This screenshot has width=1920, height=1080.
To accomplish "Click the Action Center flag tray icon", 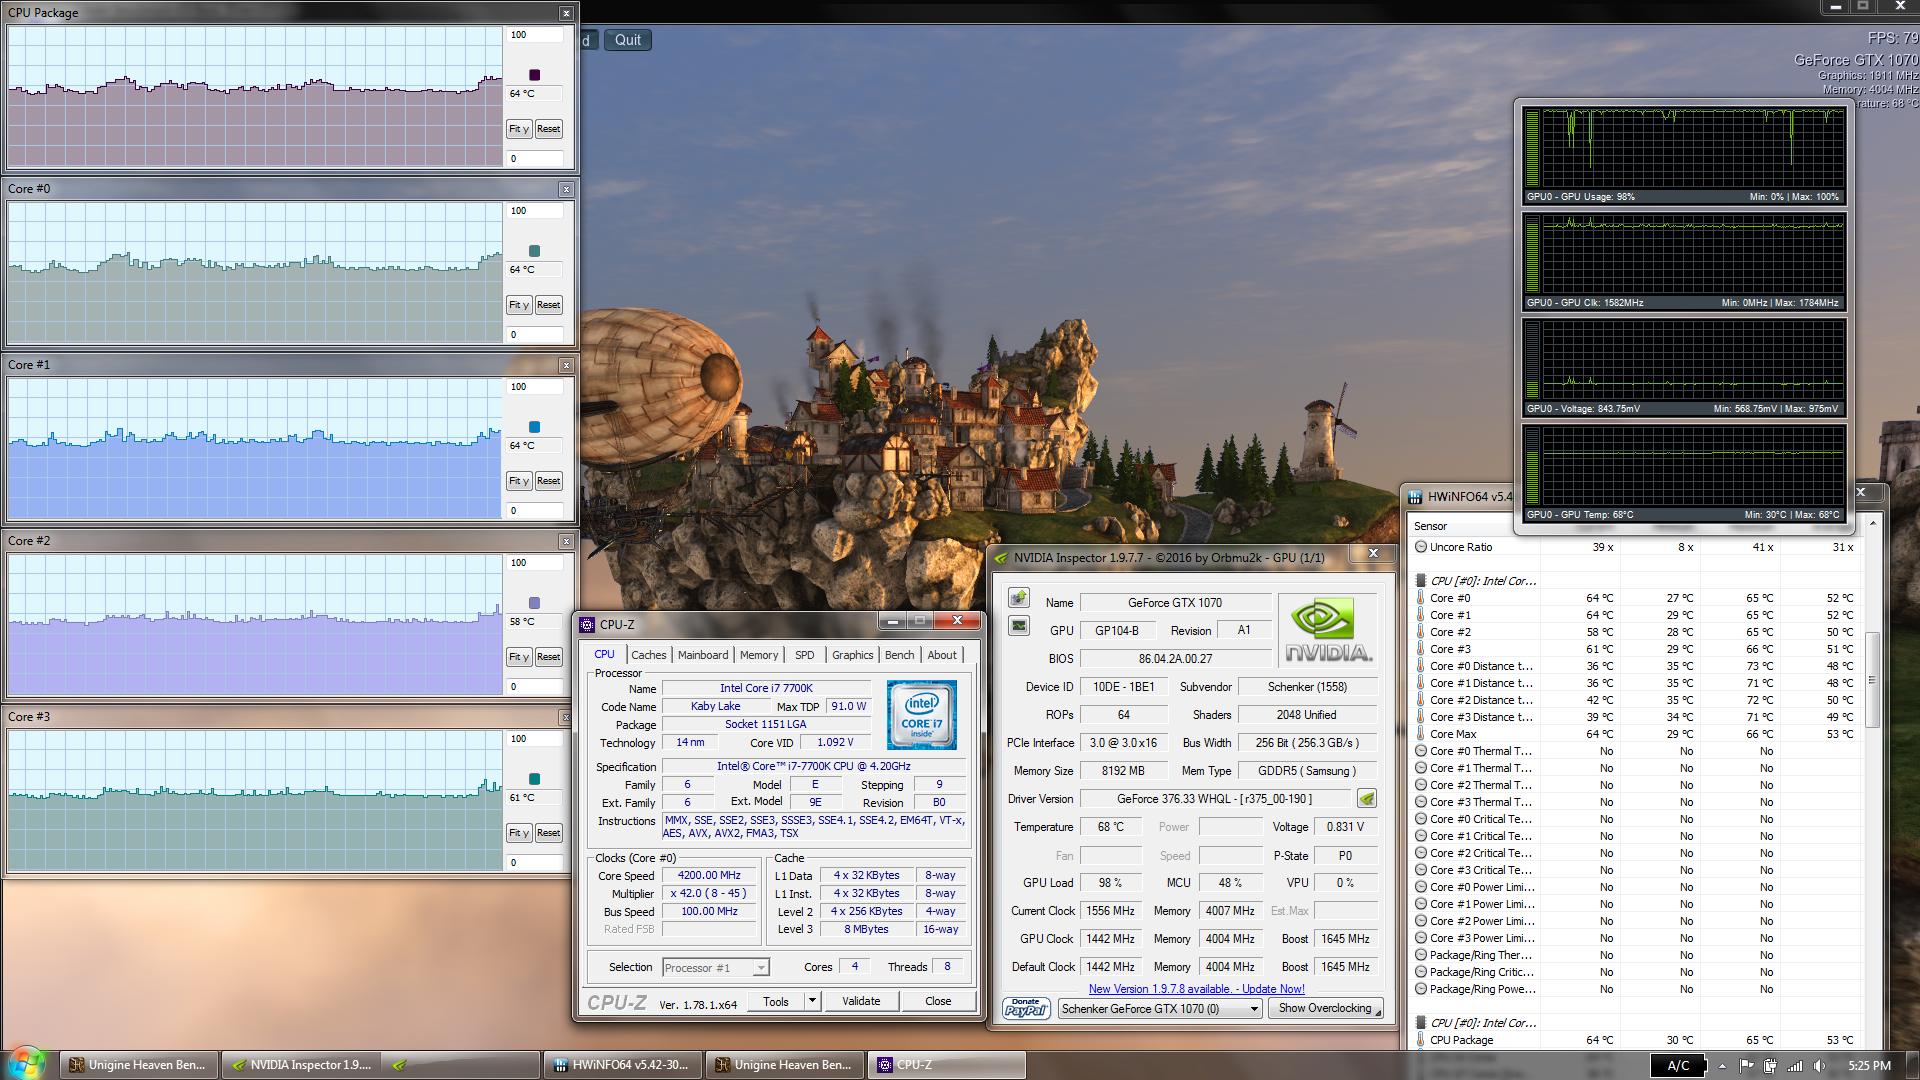I will click(x=1747, y=1066).
